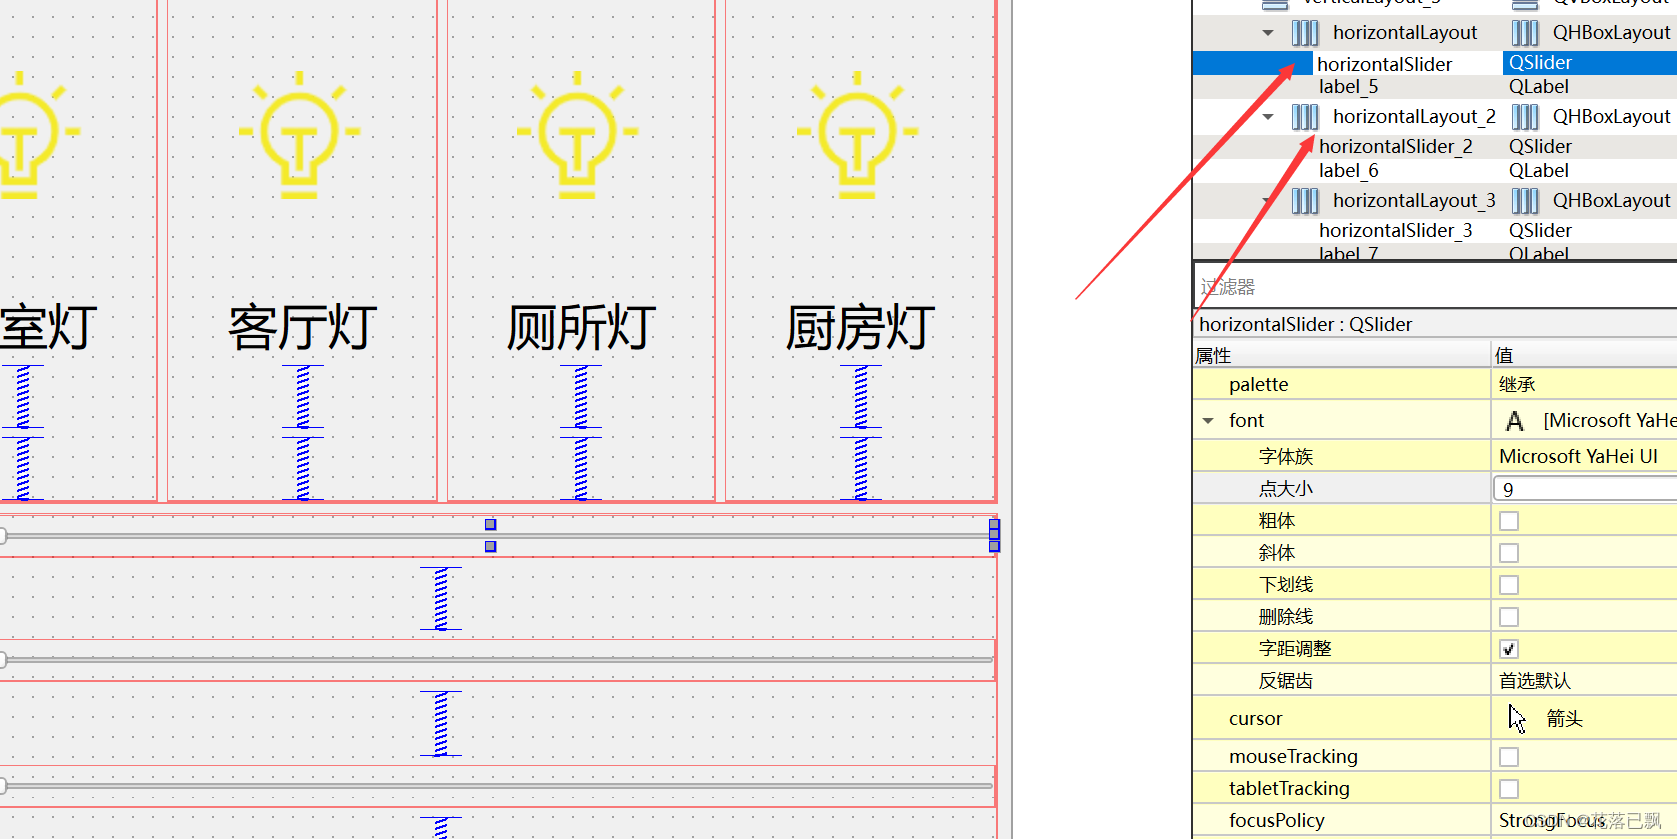Uncheck the 字距调整 kerning checkbox
Viewport: 1677px width, 839px height.
click(x=1509, y=649)
